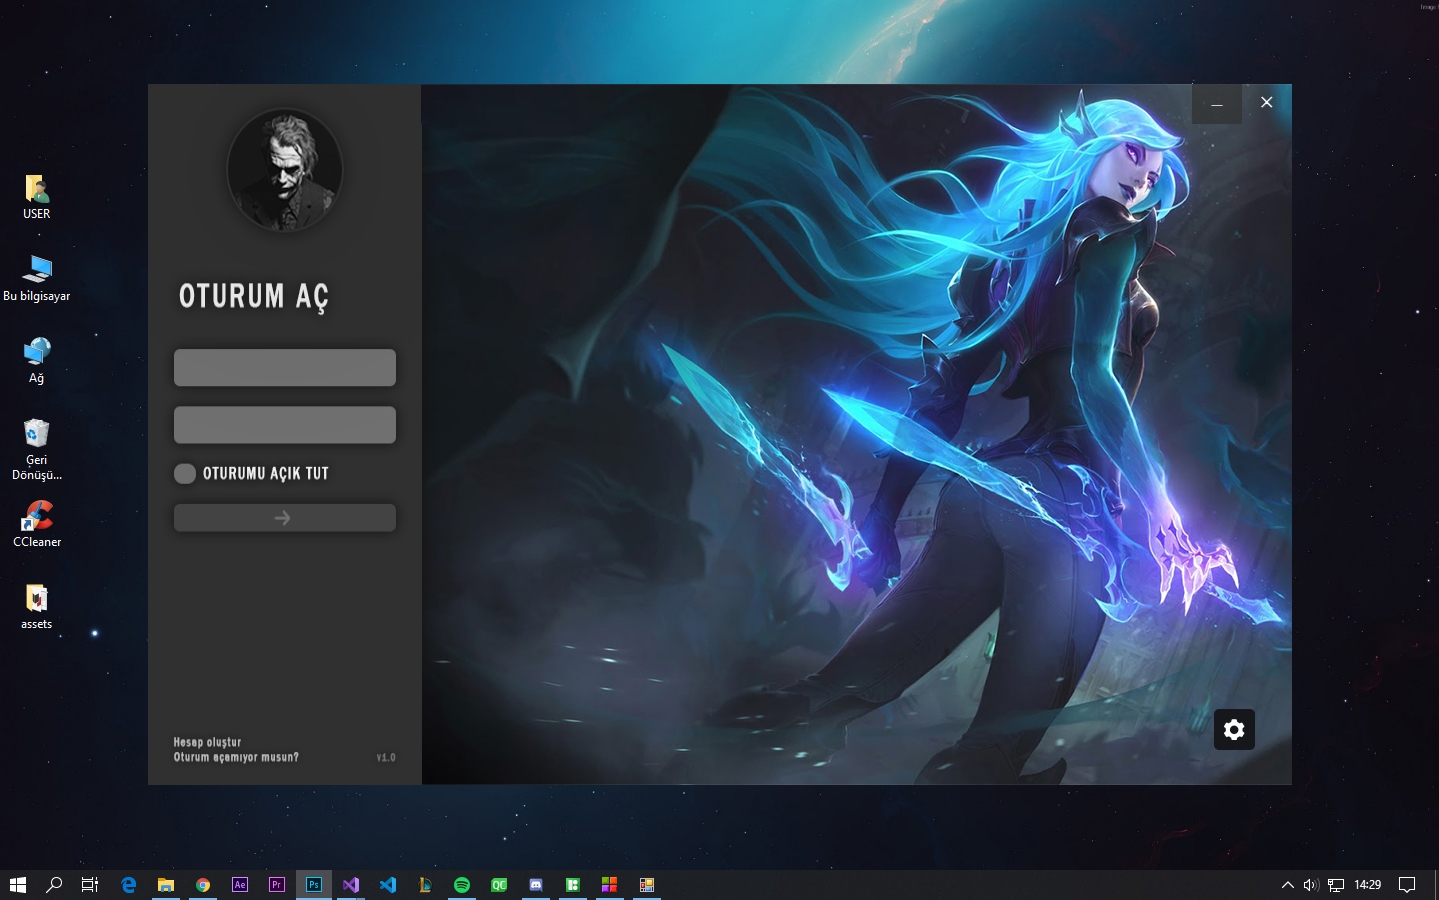This screenshot has width=1439, height=900.
Task: Open Discord from the taskbar
Action: click(536, 885)
